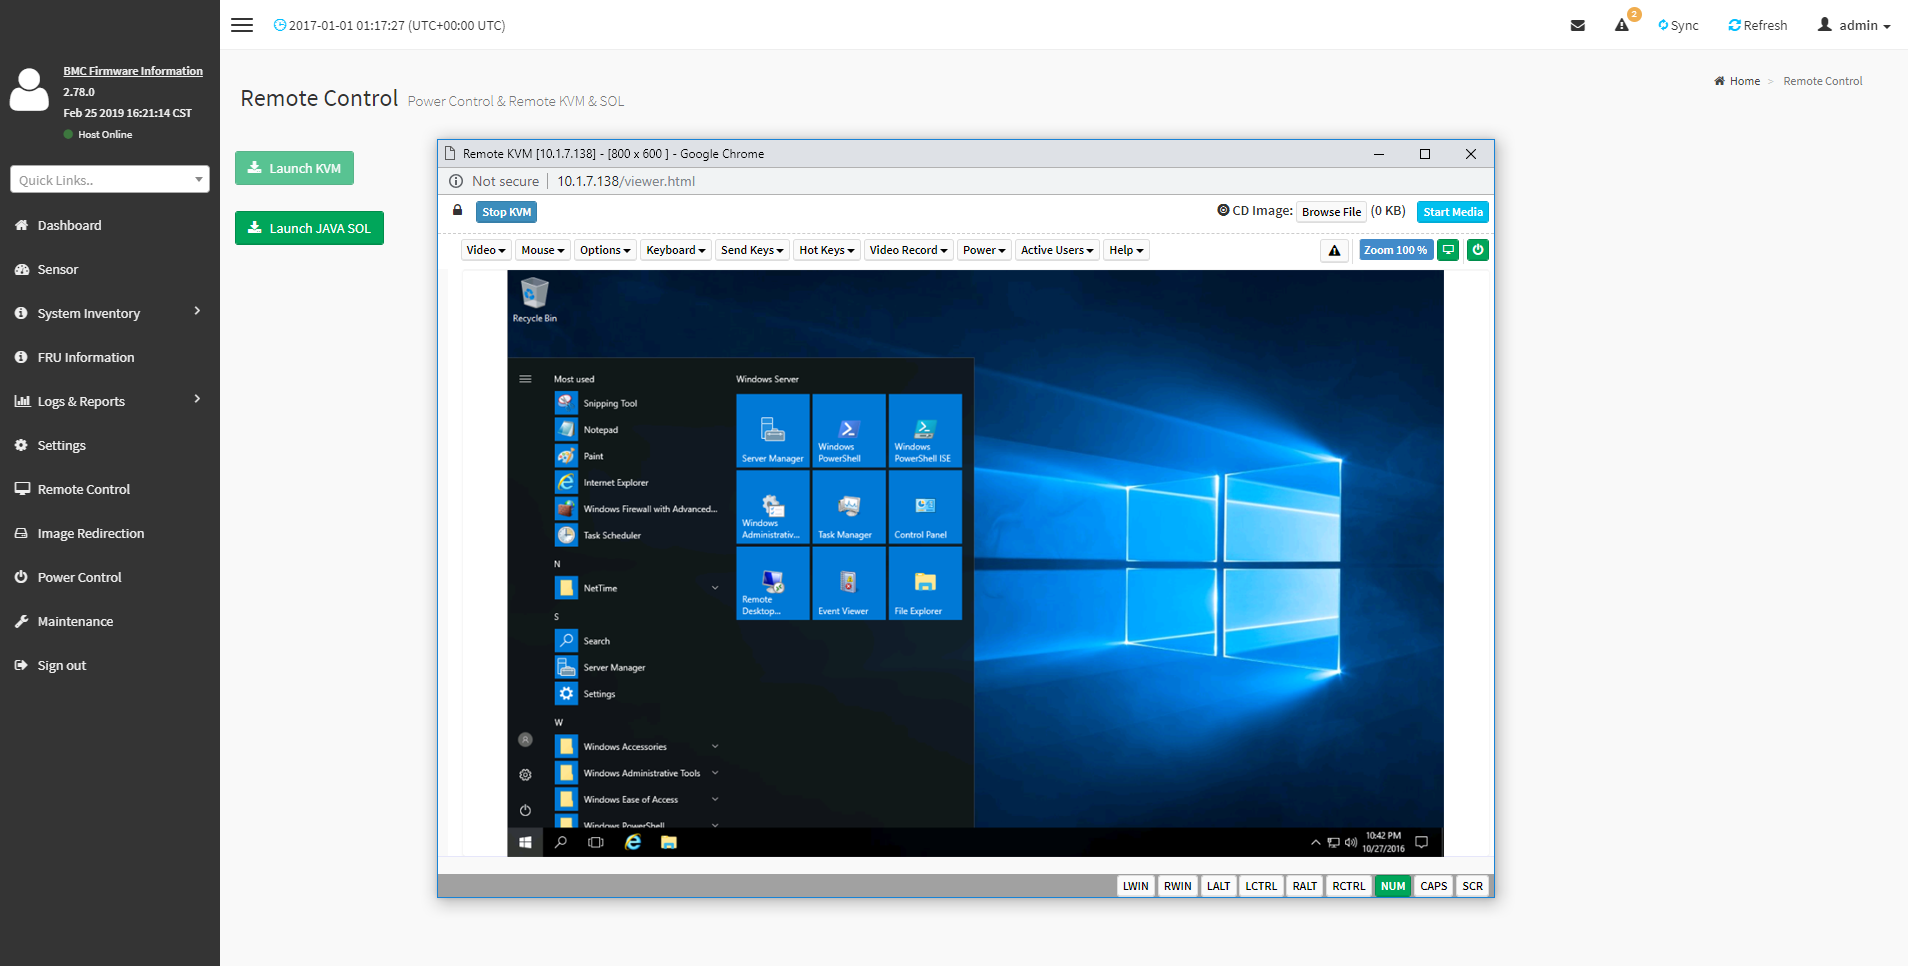The image size is (1908, 966).
Task: Click the green power icon in KVM toolbar
Action: click(1477, 250)
